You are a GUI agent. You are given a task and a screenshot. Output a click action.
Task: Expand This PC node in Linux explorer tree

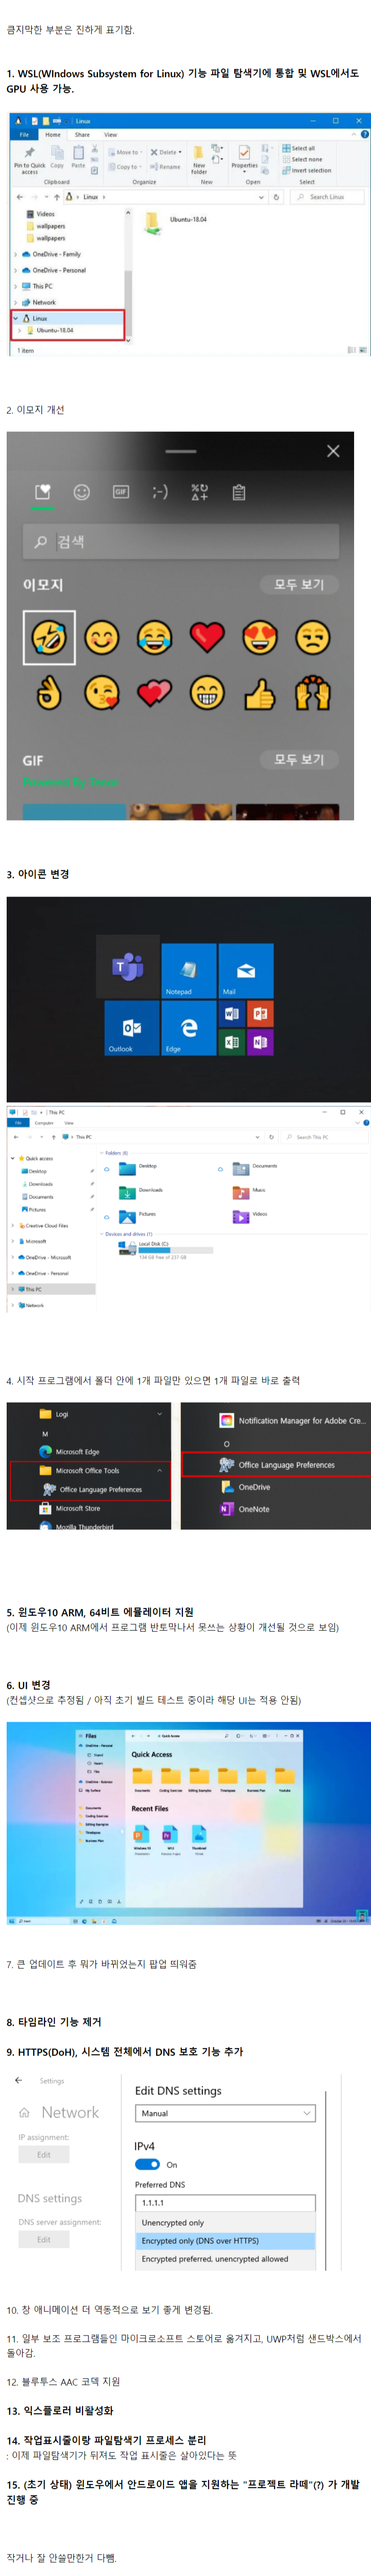coord(16,286)
